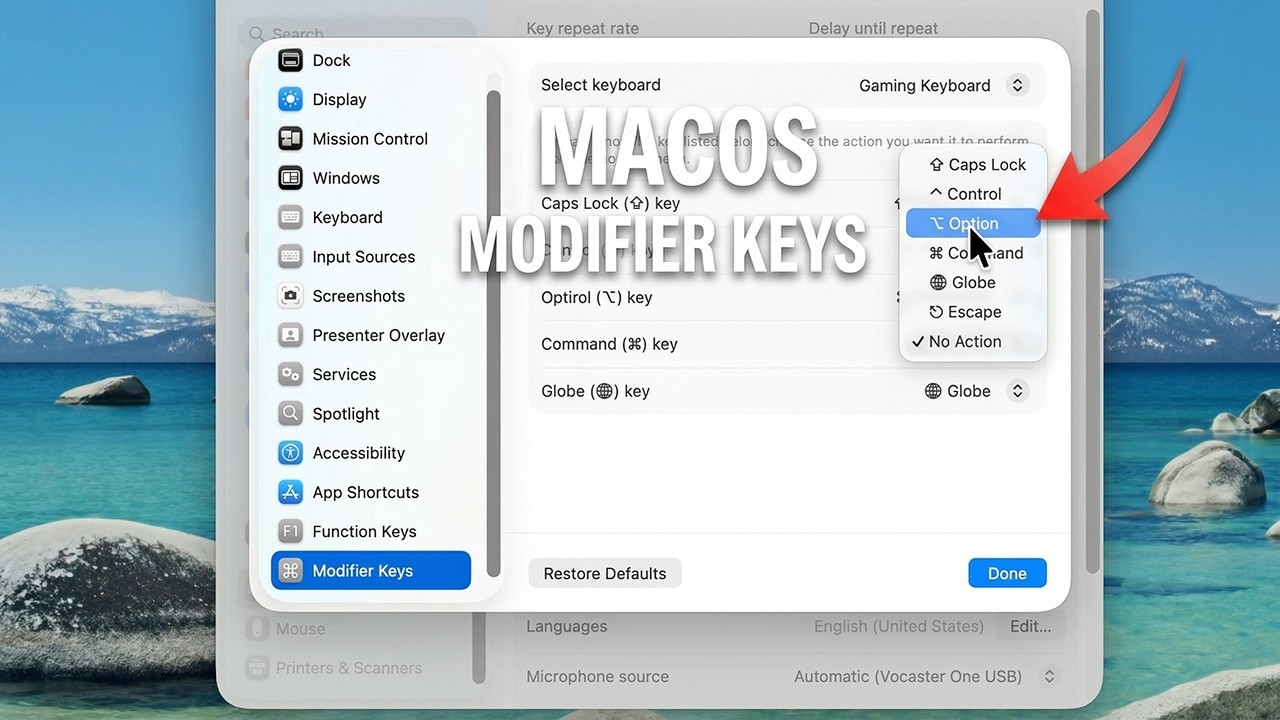Screen dimensions: 1280x720
Task: Click the App Shortcuts icon
Action: [290, 492]
